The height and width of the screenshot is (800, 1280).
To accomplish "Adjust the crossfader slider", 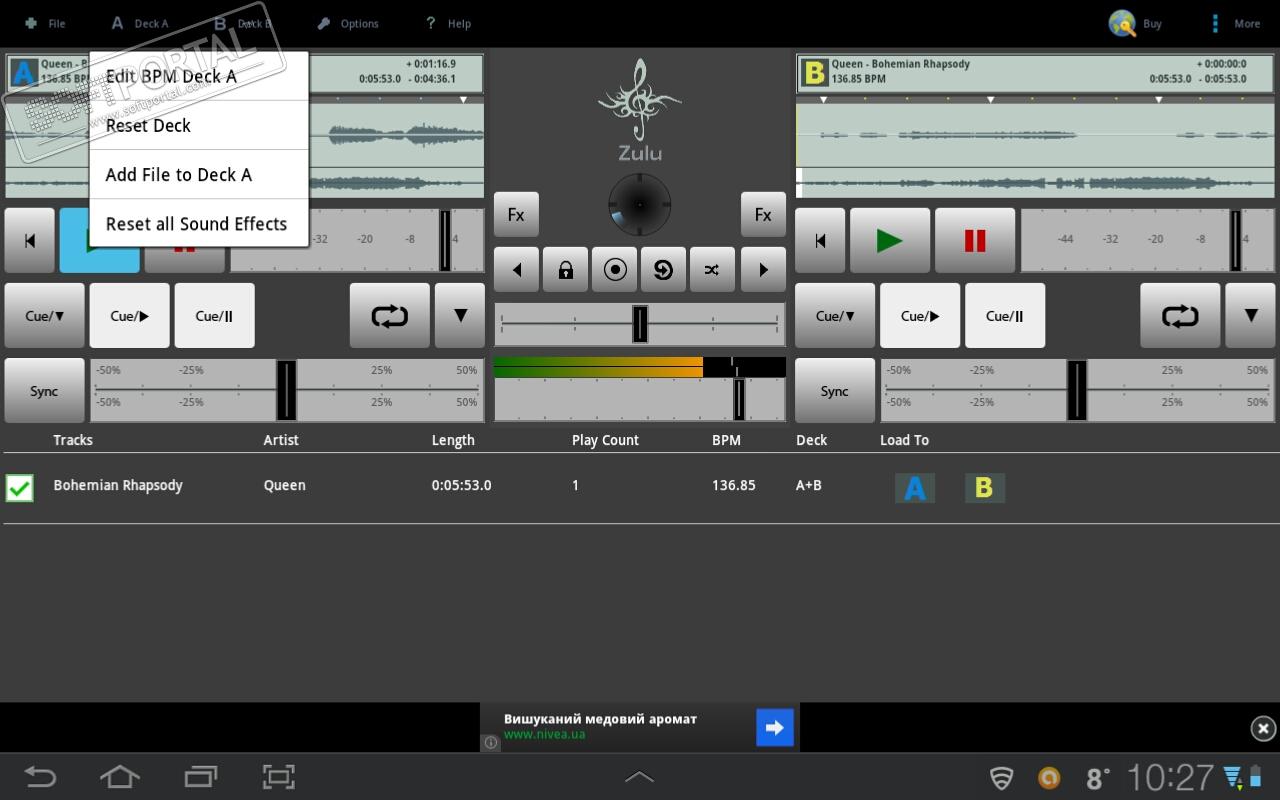I will tap(640, 324).
